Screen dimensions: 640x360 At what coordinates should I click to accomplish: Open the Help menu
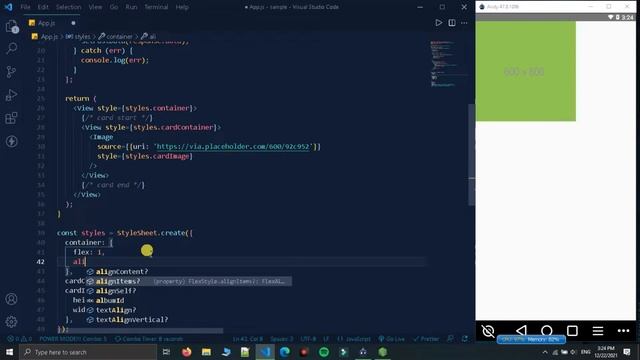coord(182,7)
